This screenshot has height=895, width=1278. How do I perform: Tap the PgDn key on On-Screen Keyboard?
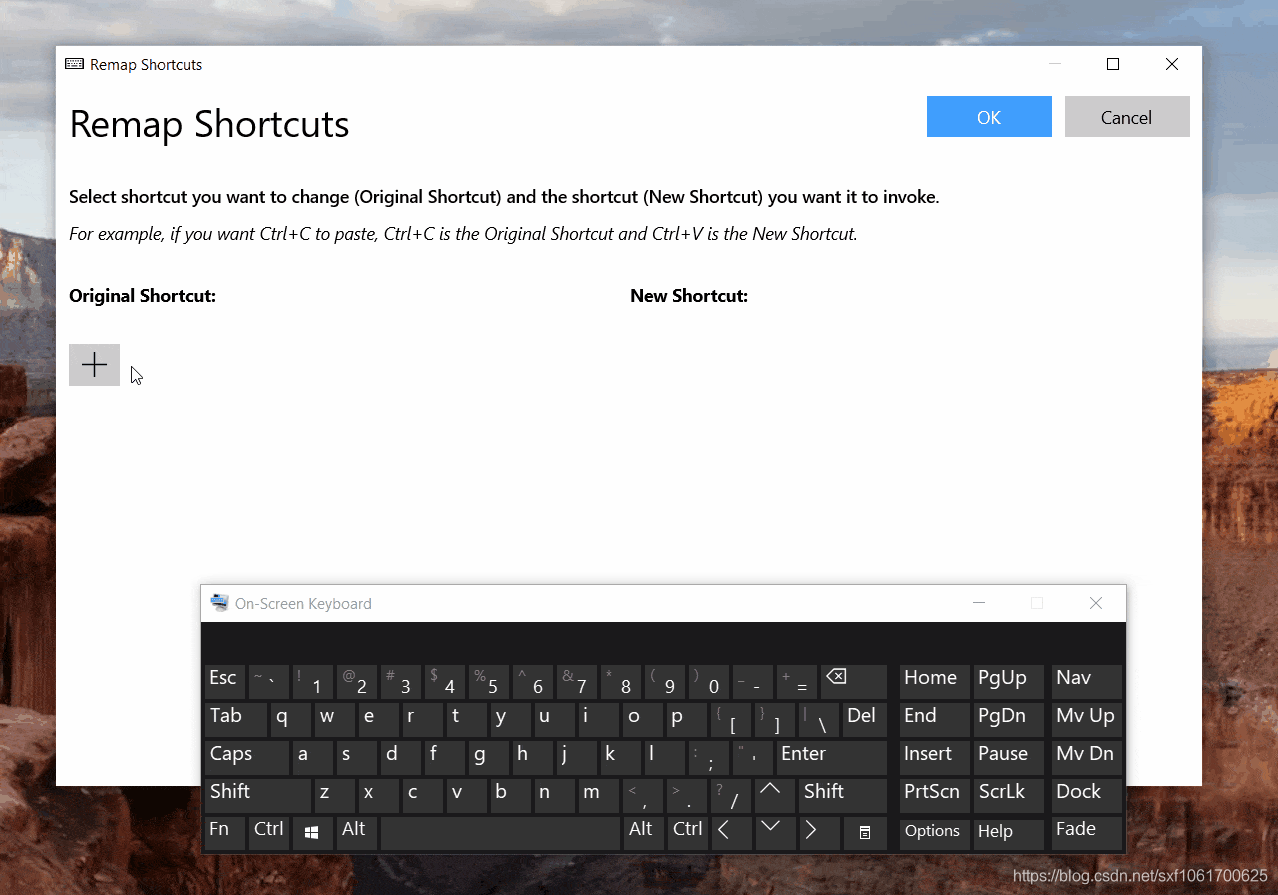pos(1008,719)
